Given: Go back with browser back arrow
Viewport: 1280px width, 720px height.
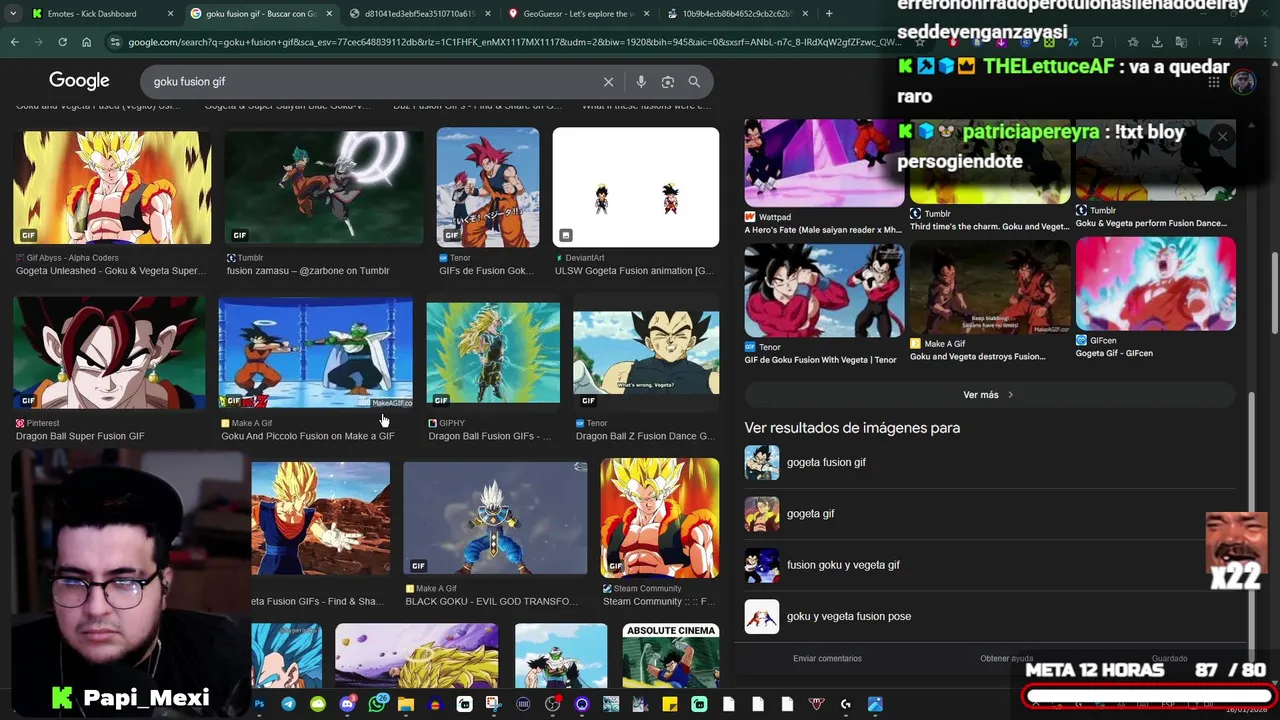Looking at the screenshot, I should coord(14,42).
